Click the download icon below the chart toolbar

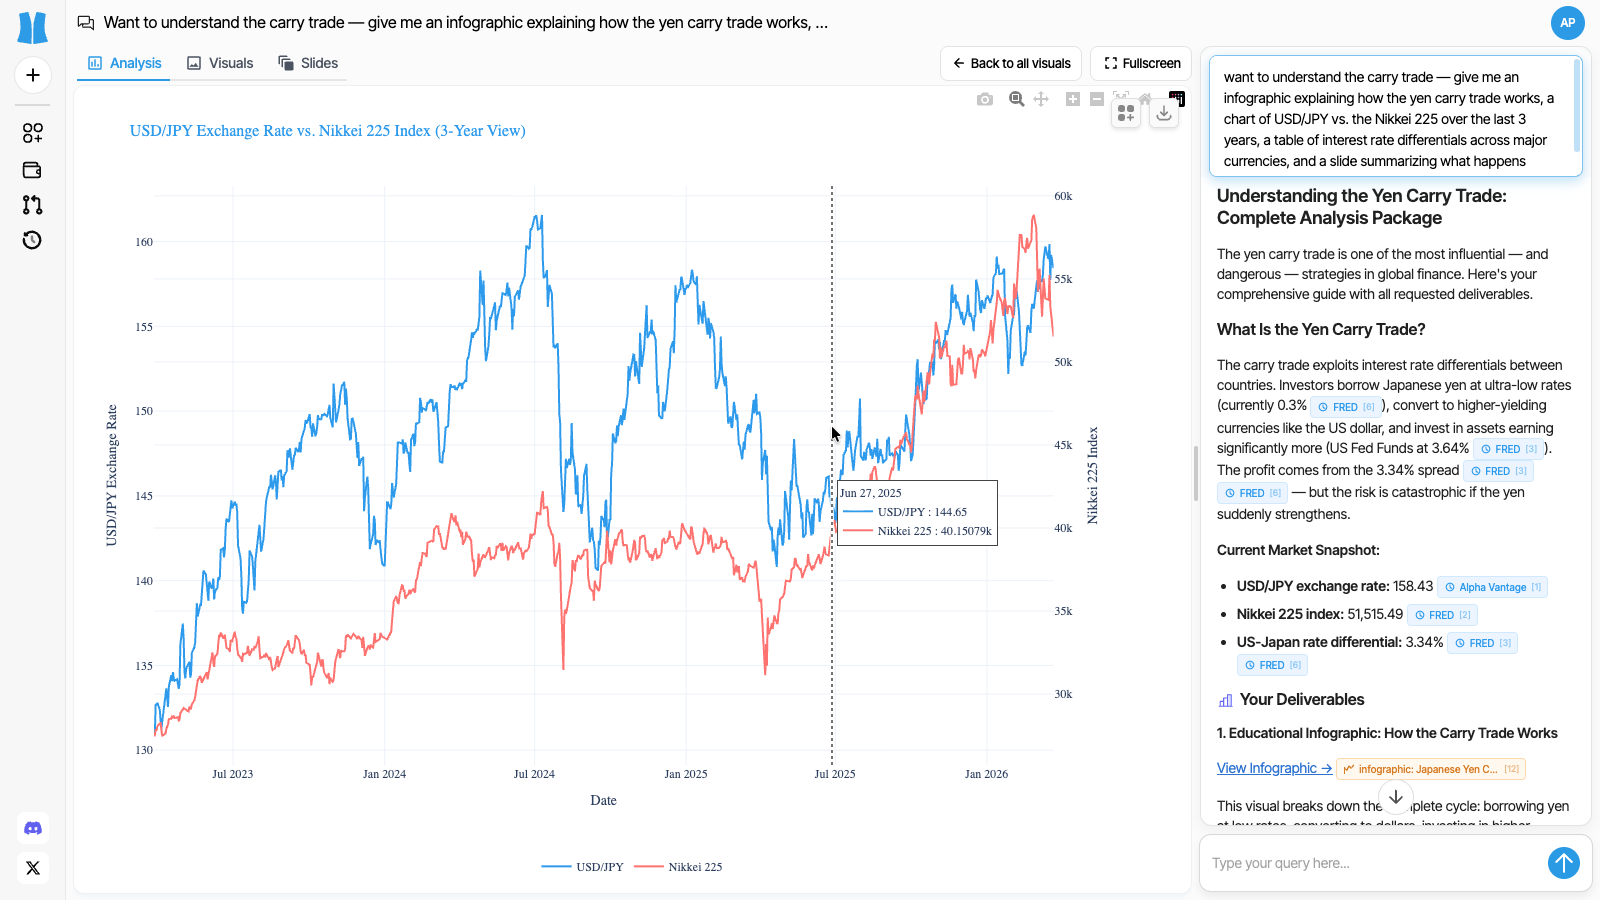click(1163, 113)
